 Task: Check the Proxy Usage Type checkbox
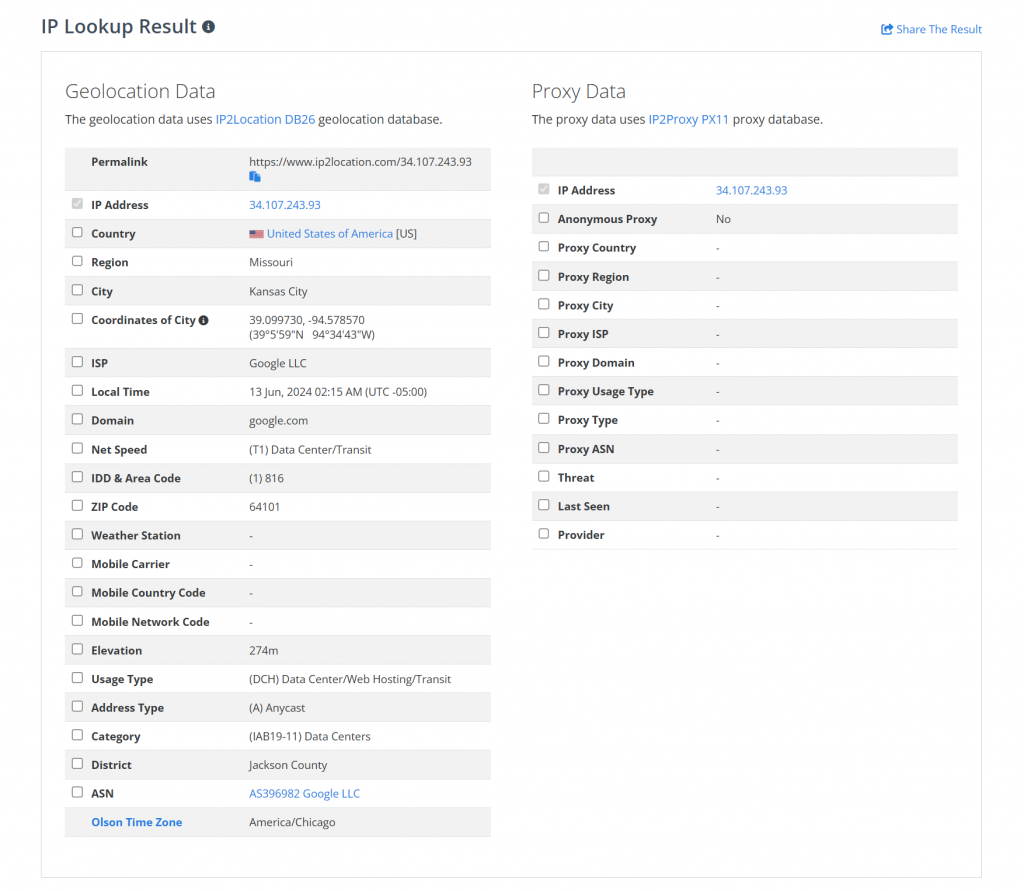point(544,391)
